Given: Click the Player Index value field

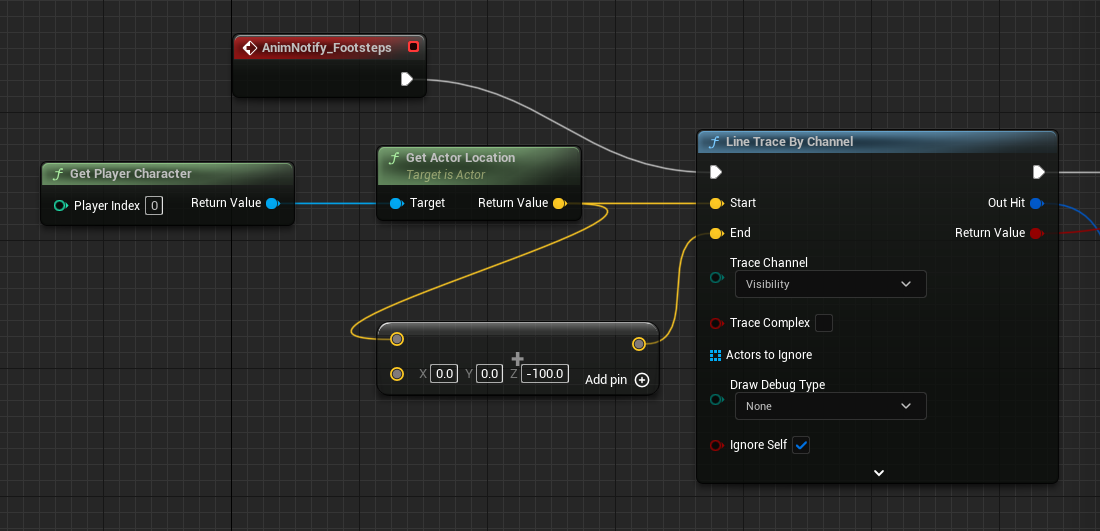Looking at the screenshot, I should pyautogui.click(x=154, y=206).
